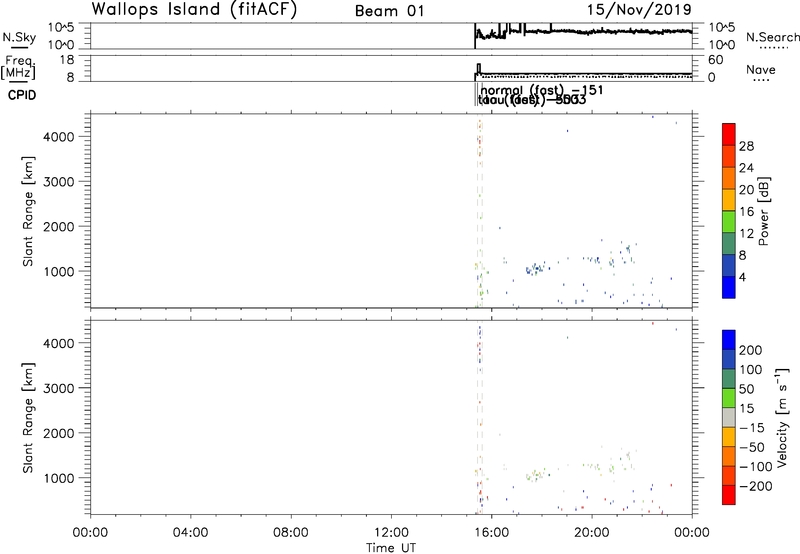
Task: Click the 60 tick on Nave axis
Action: coord(715,60)
